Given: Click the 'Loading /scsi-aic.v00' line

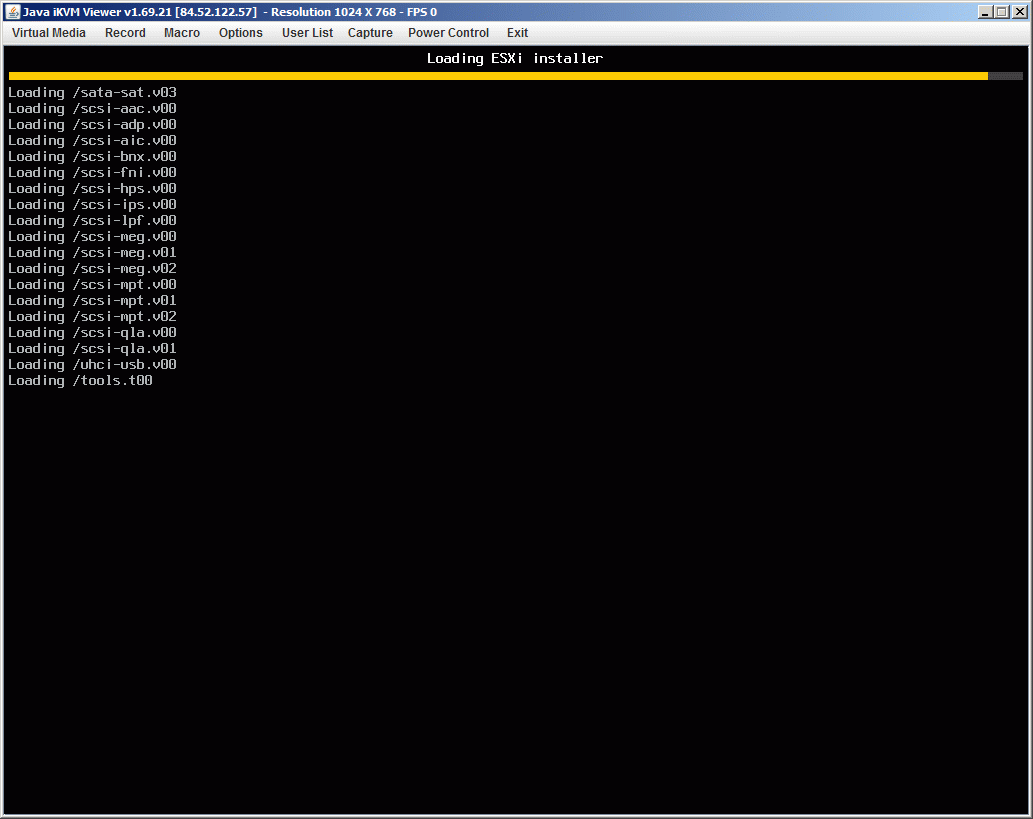Looking at the screenshot, I should [x=92, y=140].
